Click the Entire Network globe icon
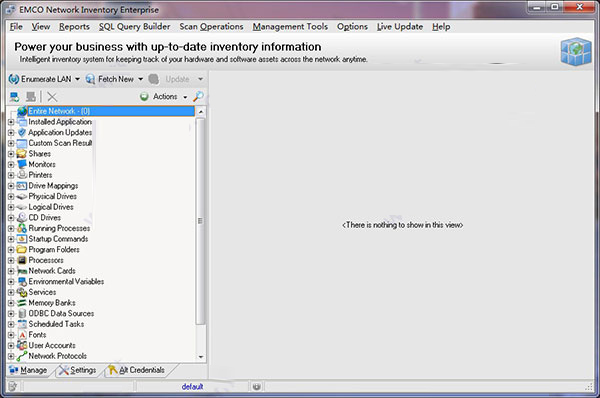 pyautogui.click(x=22, y=111)
